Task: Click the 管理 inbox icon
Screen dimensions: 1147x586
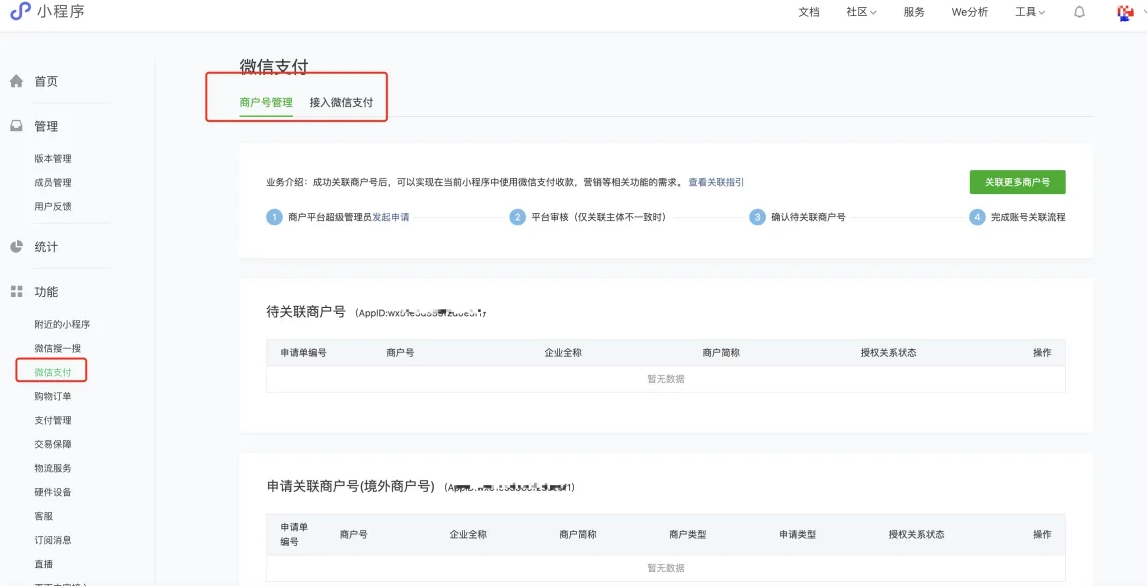Action: (x=17, y=126)
